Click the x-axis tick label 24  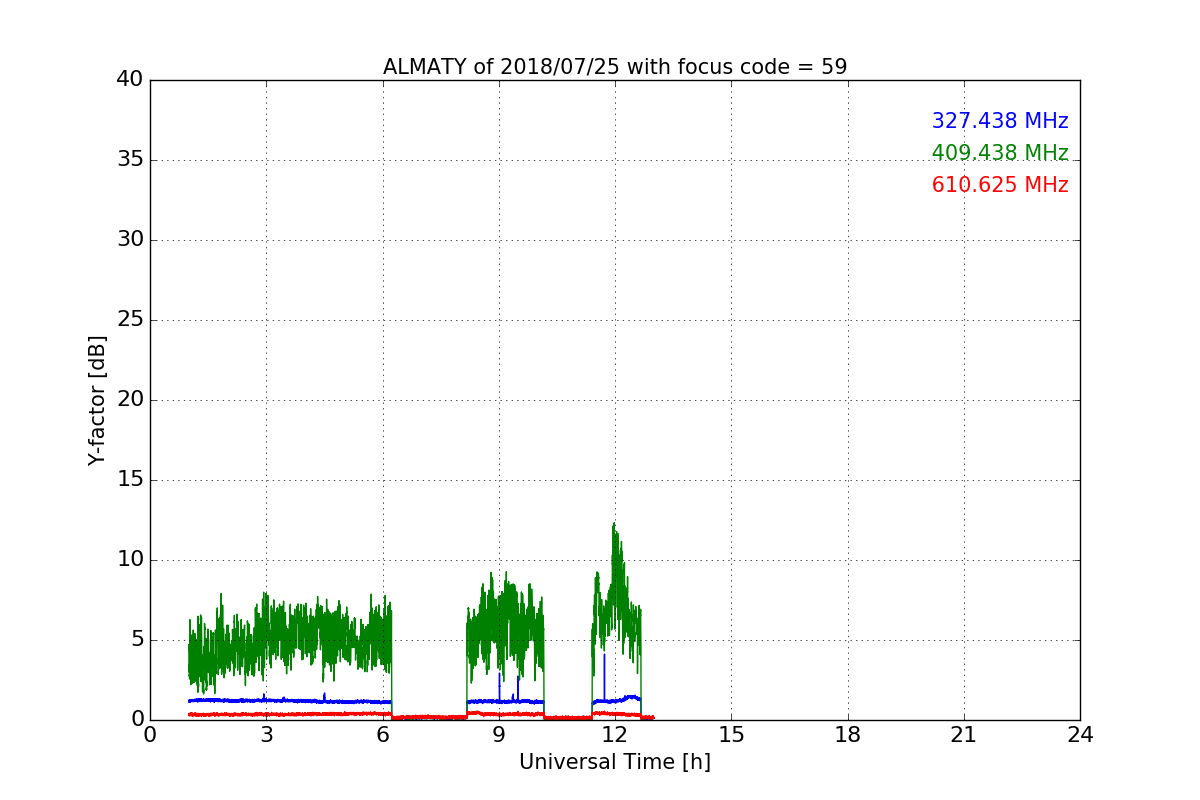click(x=1080, y=735)
